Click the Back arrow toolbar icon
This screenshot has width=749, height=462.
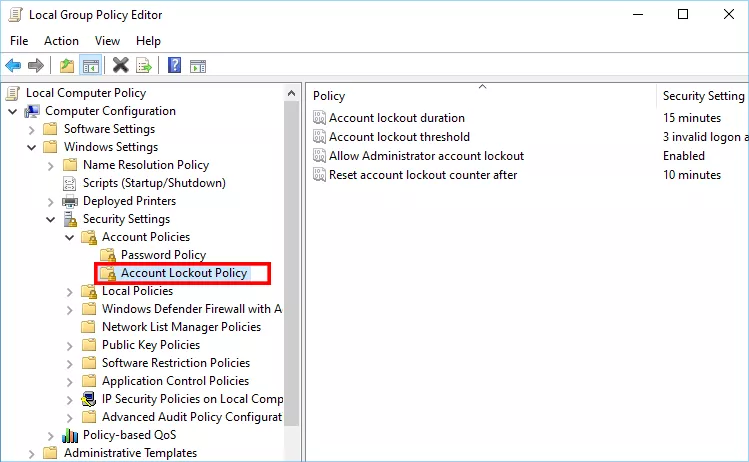[13, 65]
